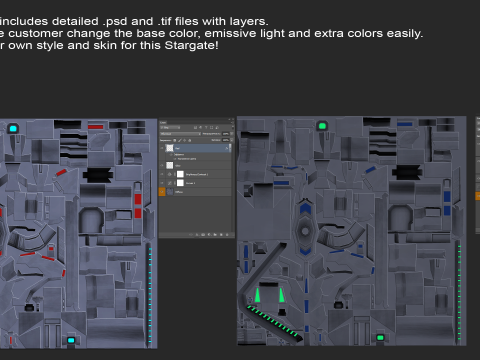
Task: Add a layer mask icon
Action: (x=203, y=235)
